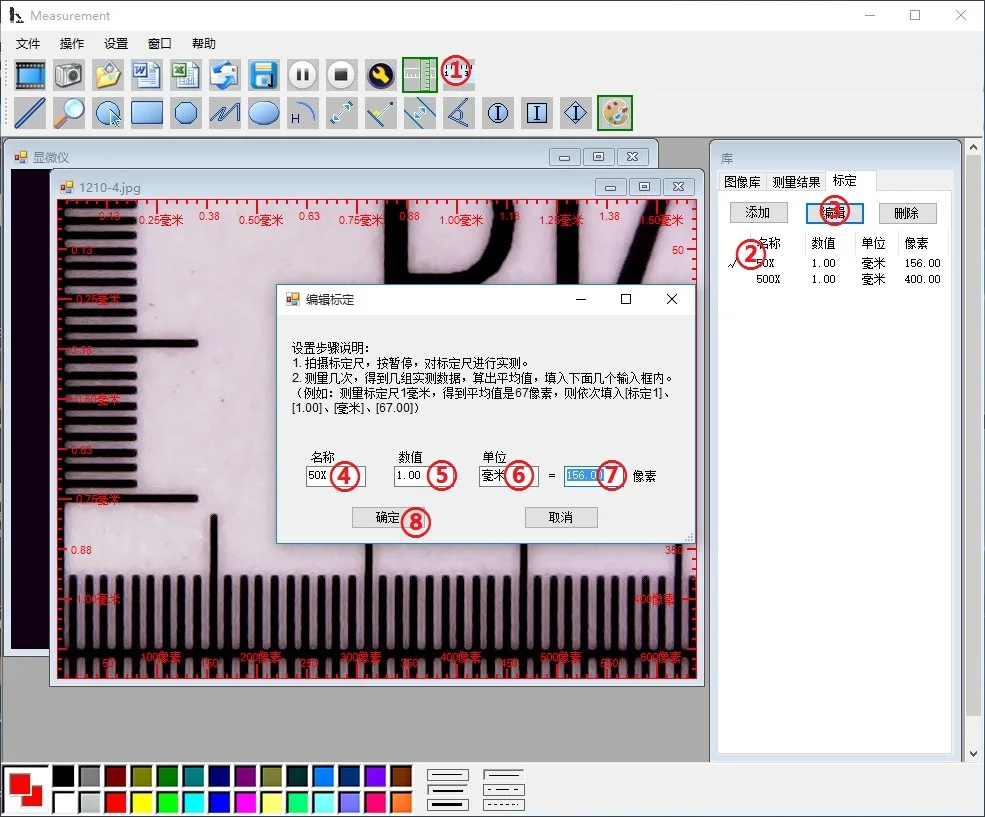The width and height of the screenshot is (985, 817).
Task: Select the circle measurement tool
Action: pyautogui.click(x=107, y=113)
